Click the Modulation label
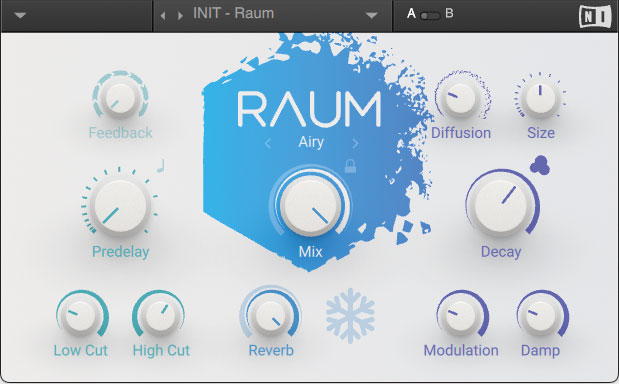 pos(461,350)
